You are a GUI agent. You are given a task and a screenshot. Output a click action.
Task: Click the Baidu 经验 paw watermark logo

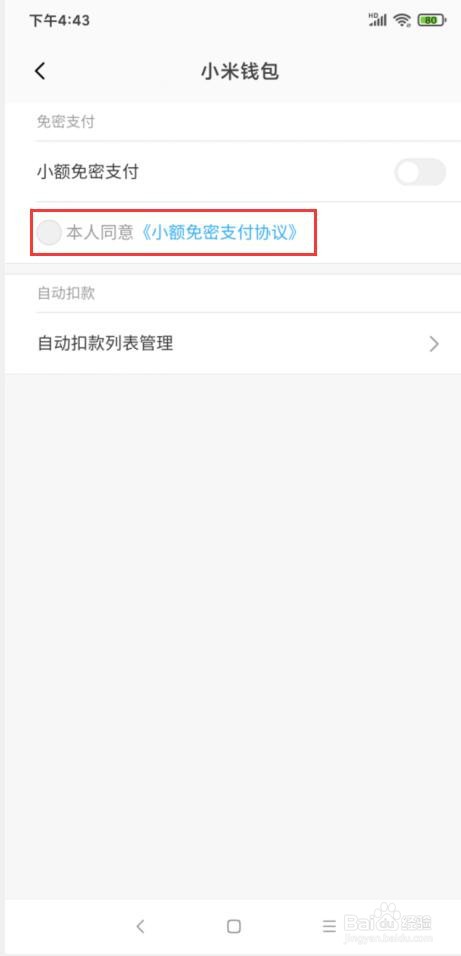coord(388,916)
